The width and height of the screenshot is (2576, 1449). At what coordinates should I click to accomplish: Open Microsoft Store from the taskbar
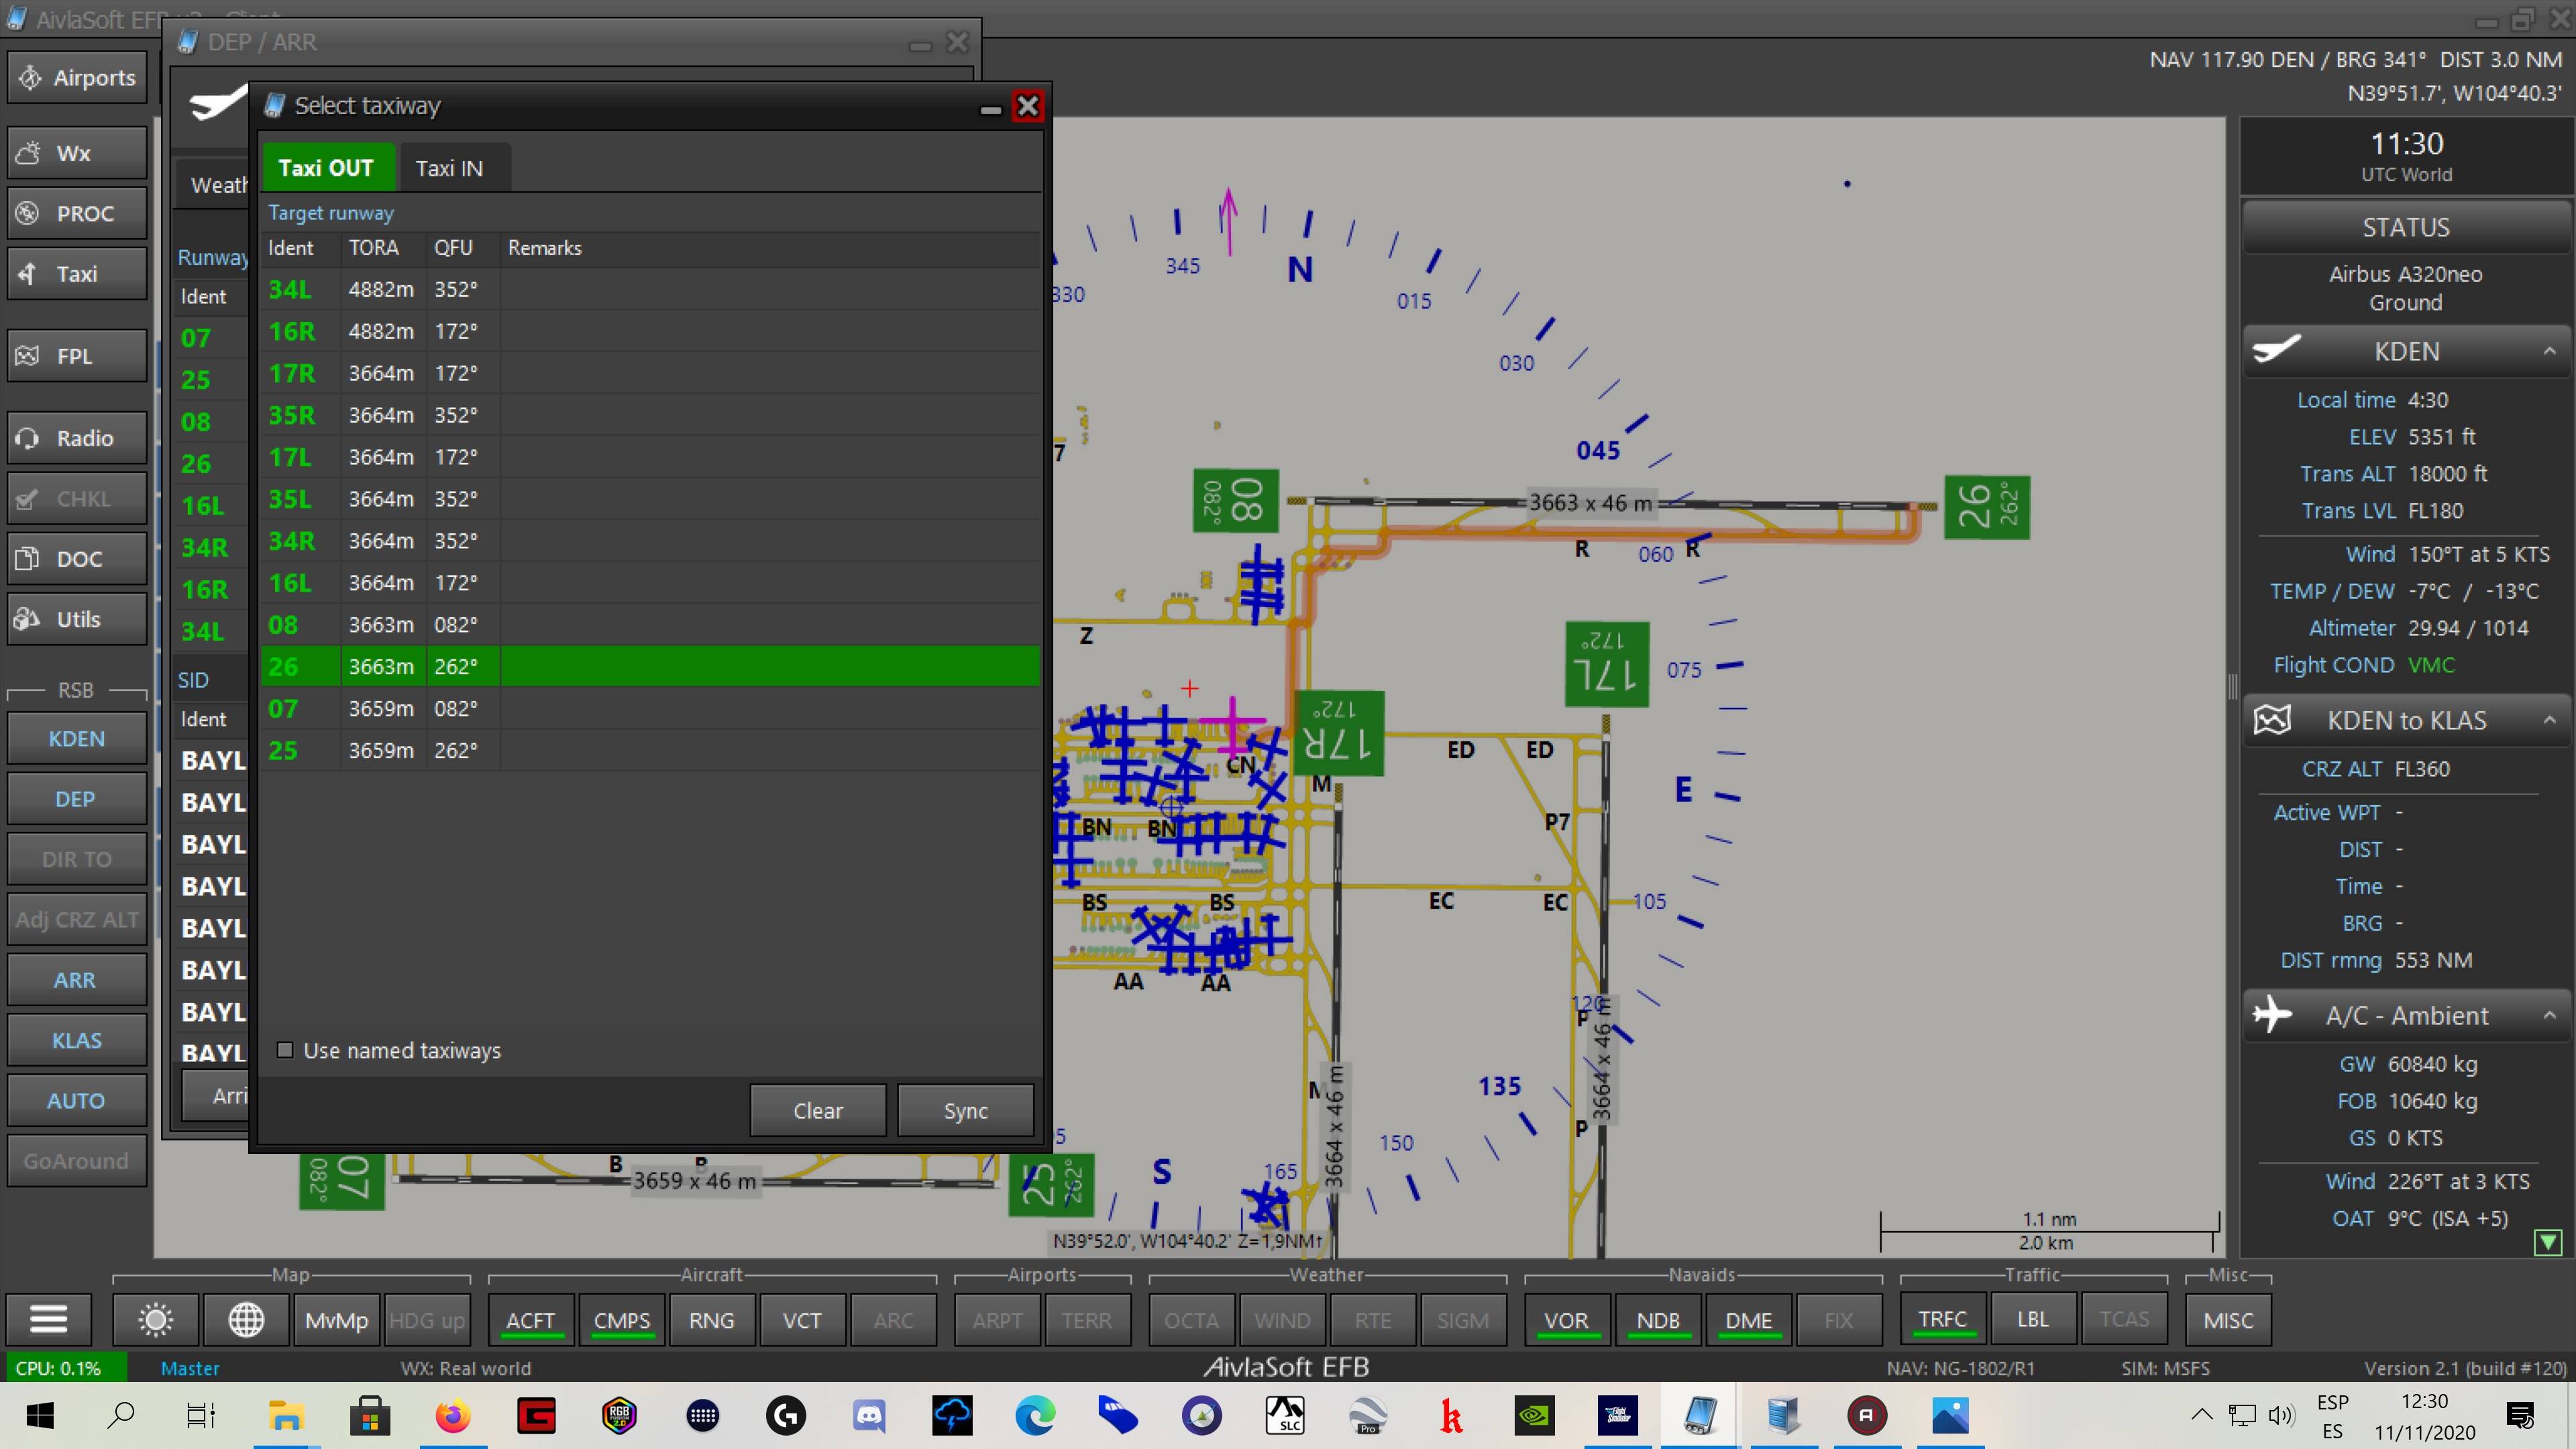[369, 1415]
